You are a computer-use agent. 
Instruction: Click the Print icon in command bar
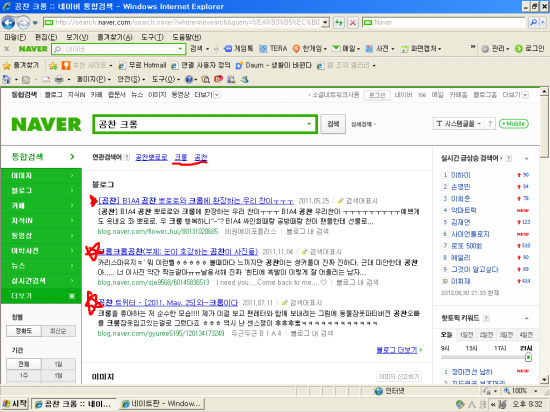[59, 80]
